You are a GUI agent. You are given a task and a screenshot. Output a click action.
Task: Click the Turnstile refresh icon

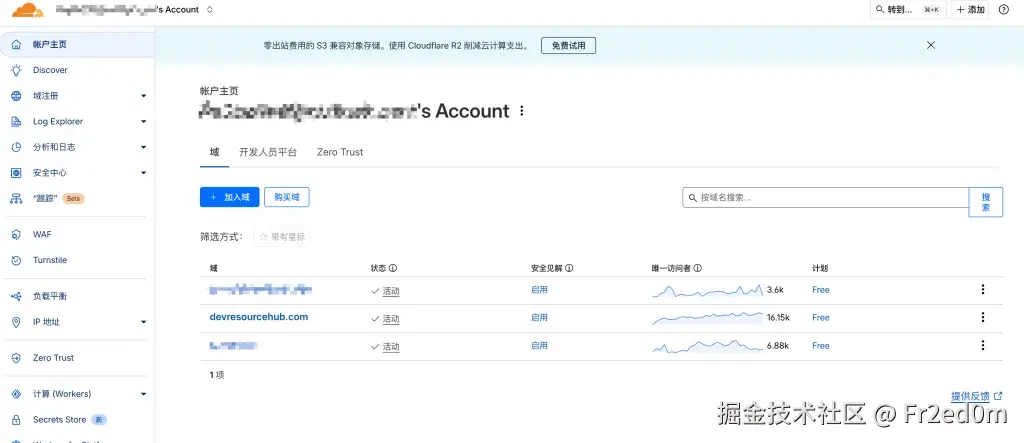pos(16,260)
